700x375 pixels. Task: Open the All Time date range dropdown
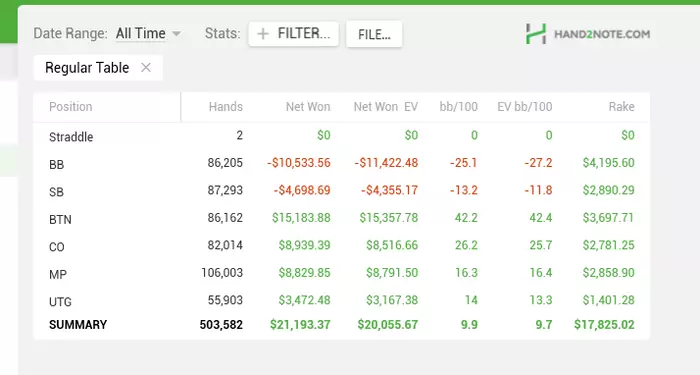[148, 33]
